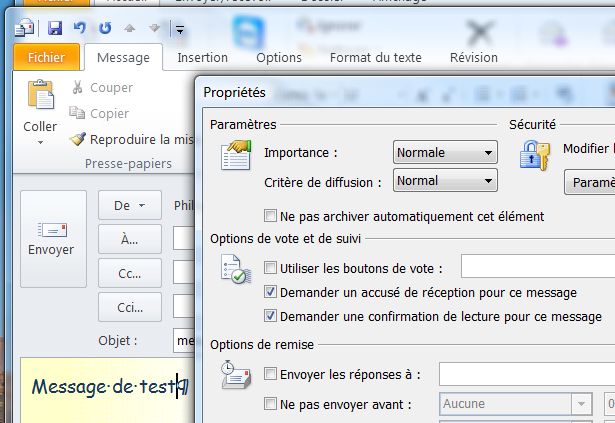
Task: Expand the Coller paste options arrow
Action: click(x=40, y=142)
